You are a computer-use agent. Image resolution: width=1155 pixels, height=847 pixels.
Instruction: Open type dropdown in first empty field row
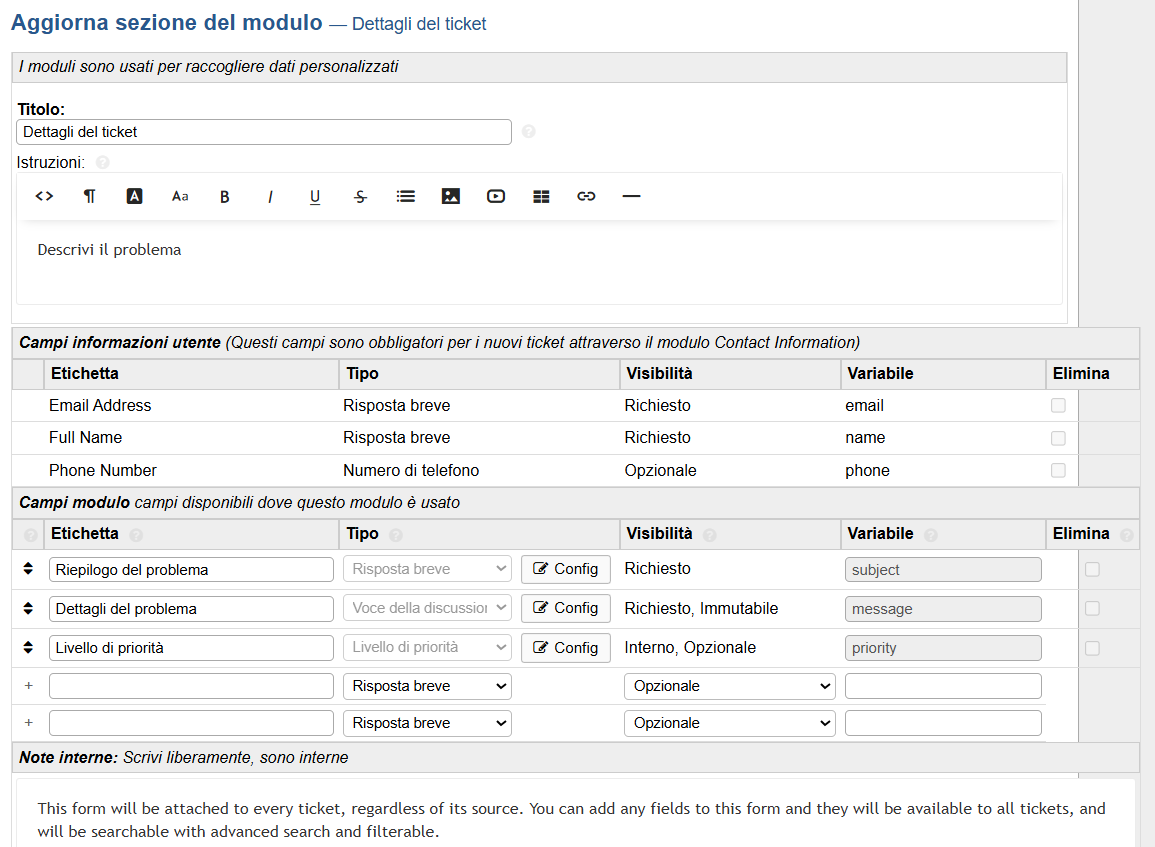pos(427,686)
